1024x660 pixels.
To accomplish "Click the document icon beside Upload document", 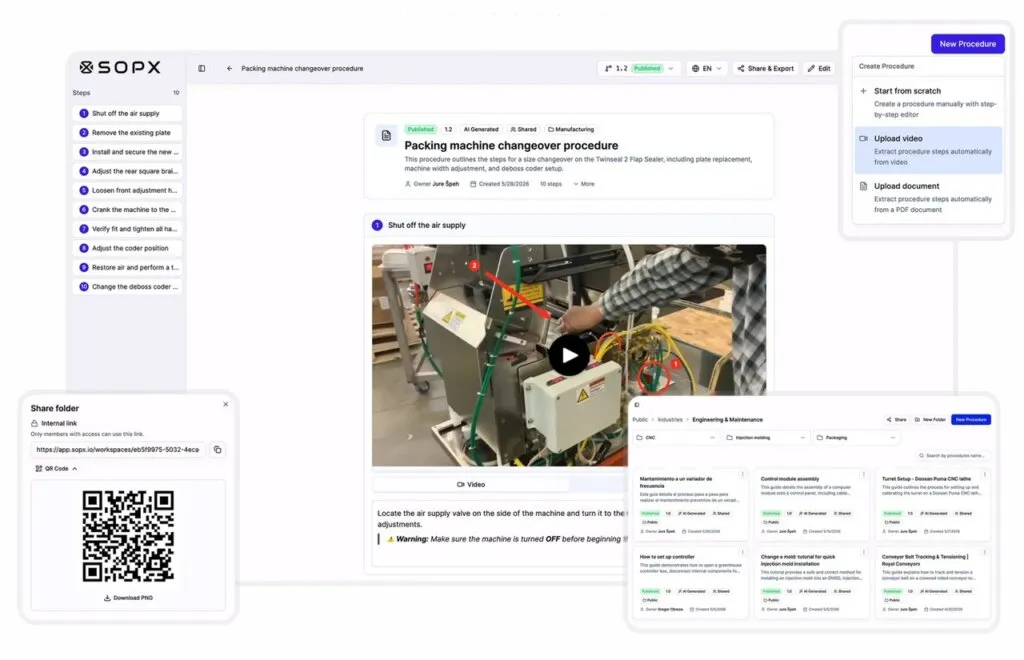I will pyautogui.click(x=863, y=186).
